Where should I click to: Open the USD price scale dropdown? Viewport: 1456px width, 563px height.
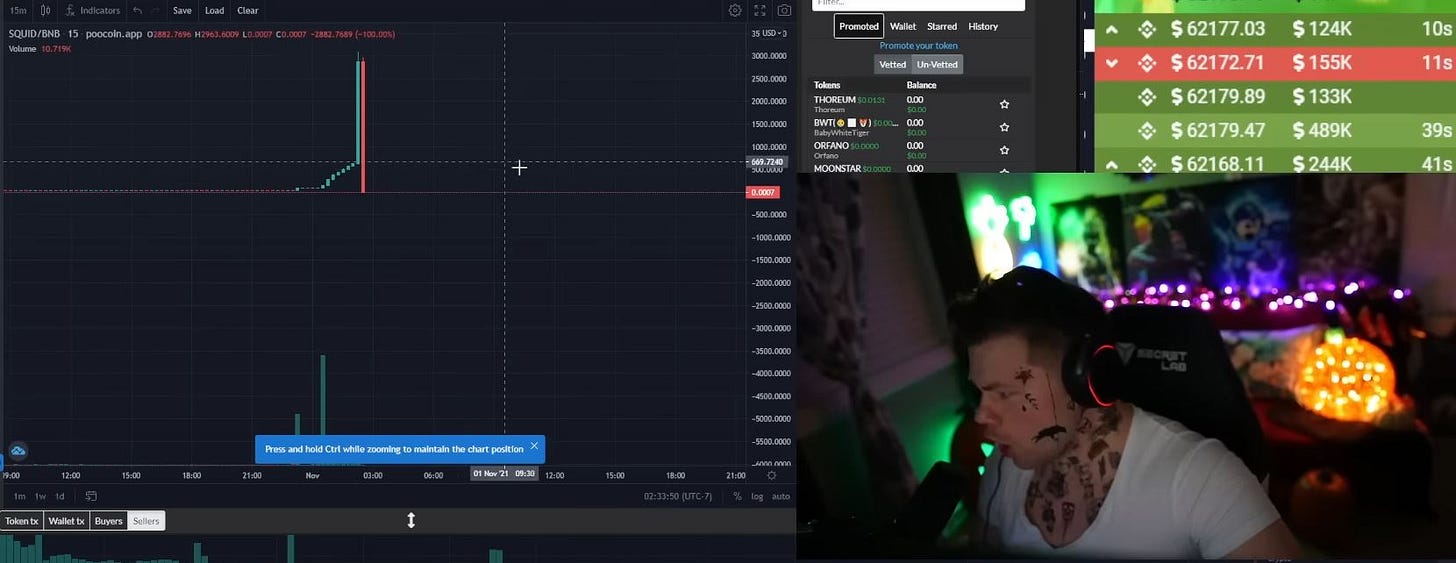point(770,33)
